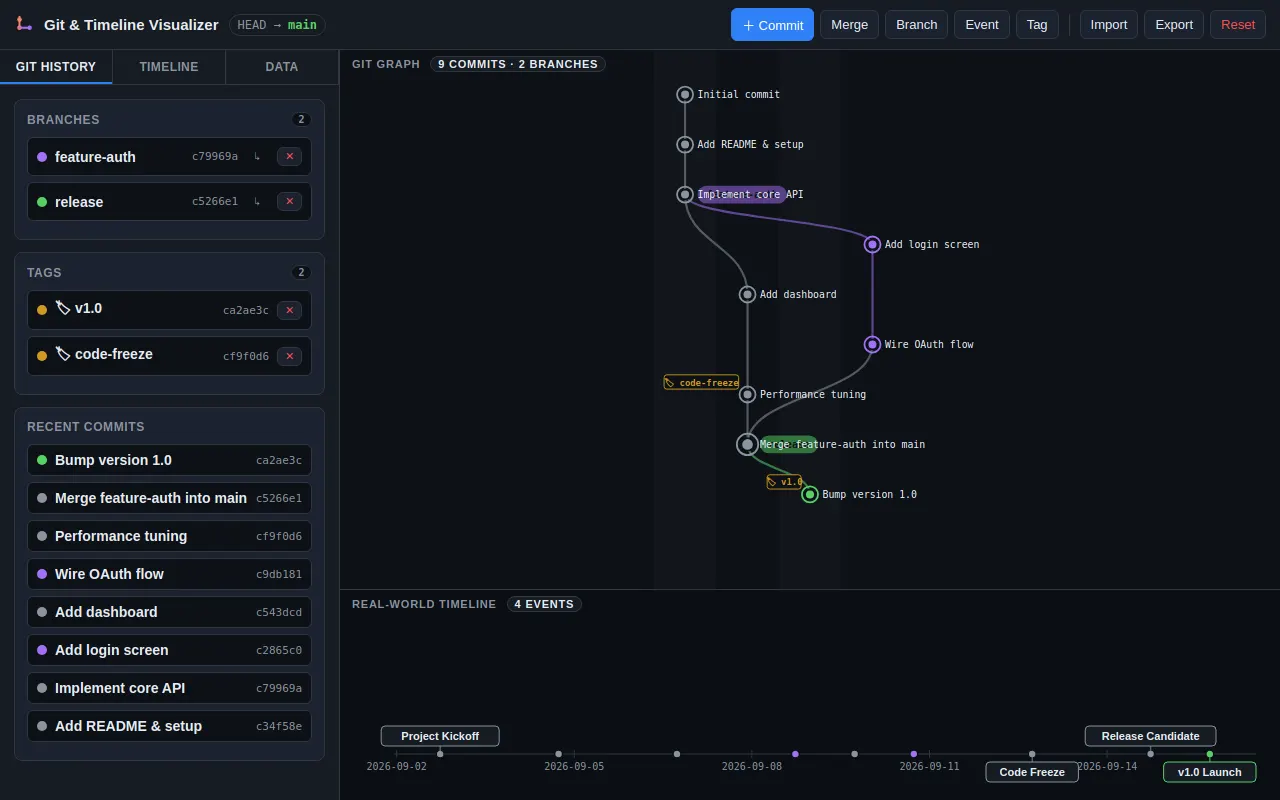This screenshot has height=800, width=1280.
Task: Click the Branch button in toolbar
Action: click(x=916, y=24)
